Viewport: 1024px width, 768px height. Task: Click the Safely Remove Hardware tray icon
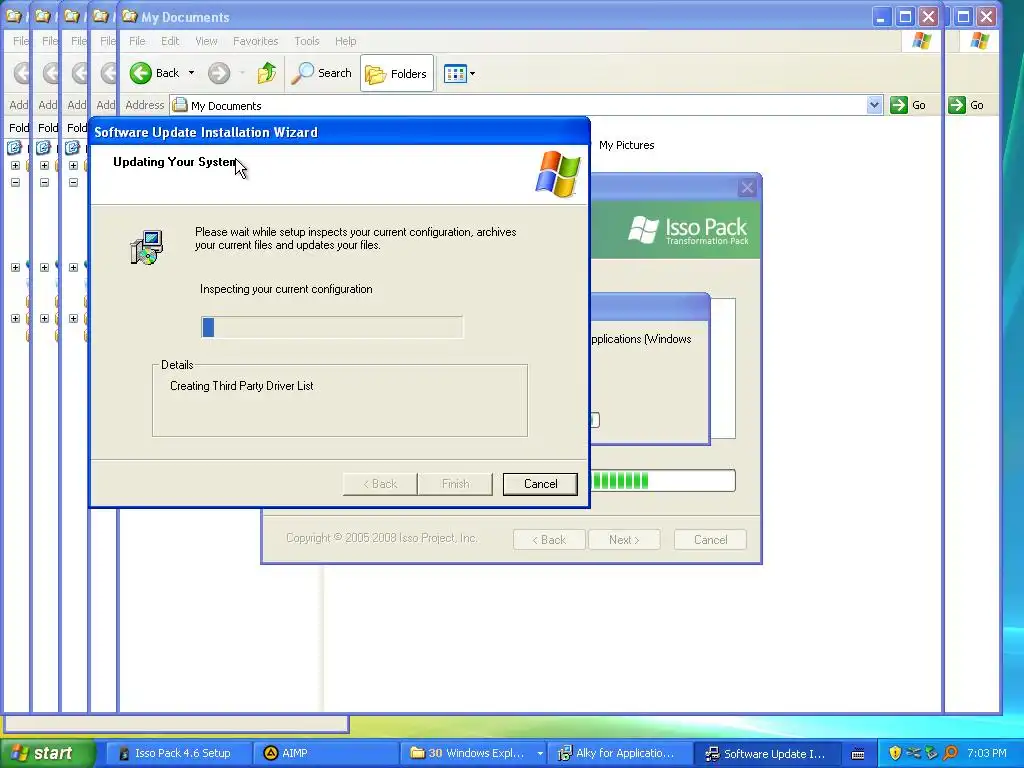[x=931, y=753]
